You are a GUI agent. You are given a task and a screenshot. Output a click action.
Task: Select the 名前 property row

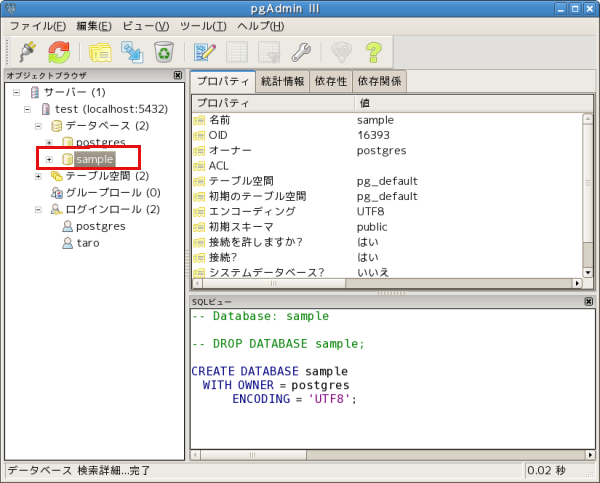(x=387, y=120)
